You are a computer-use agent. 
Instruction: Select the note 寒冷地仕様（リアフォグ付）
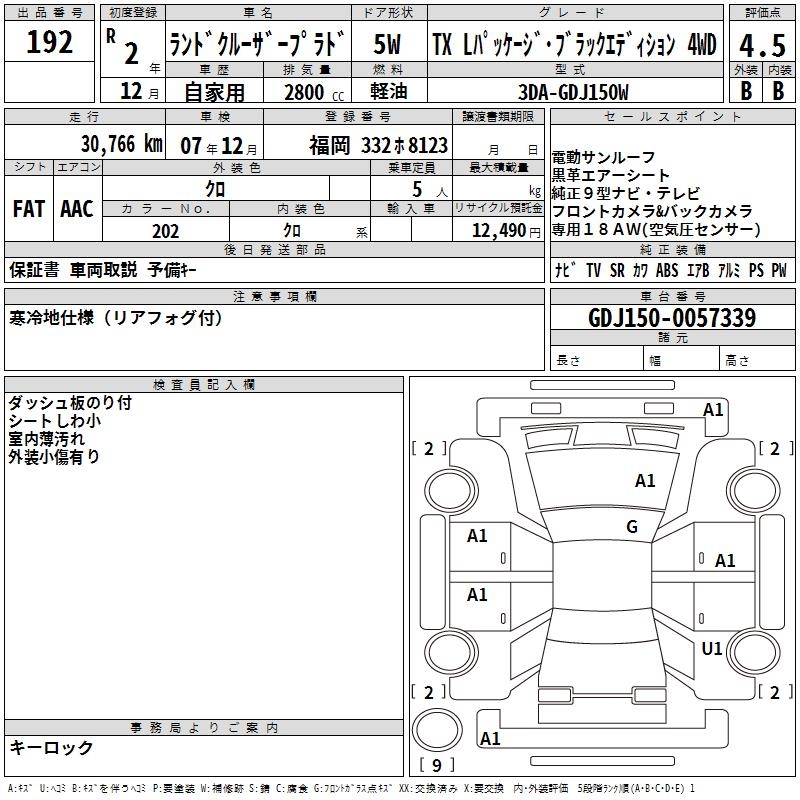(116, 318)
